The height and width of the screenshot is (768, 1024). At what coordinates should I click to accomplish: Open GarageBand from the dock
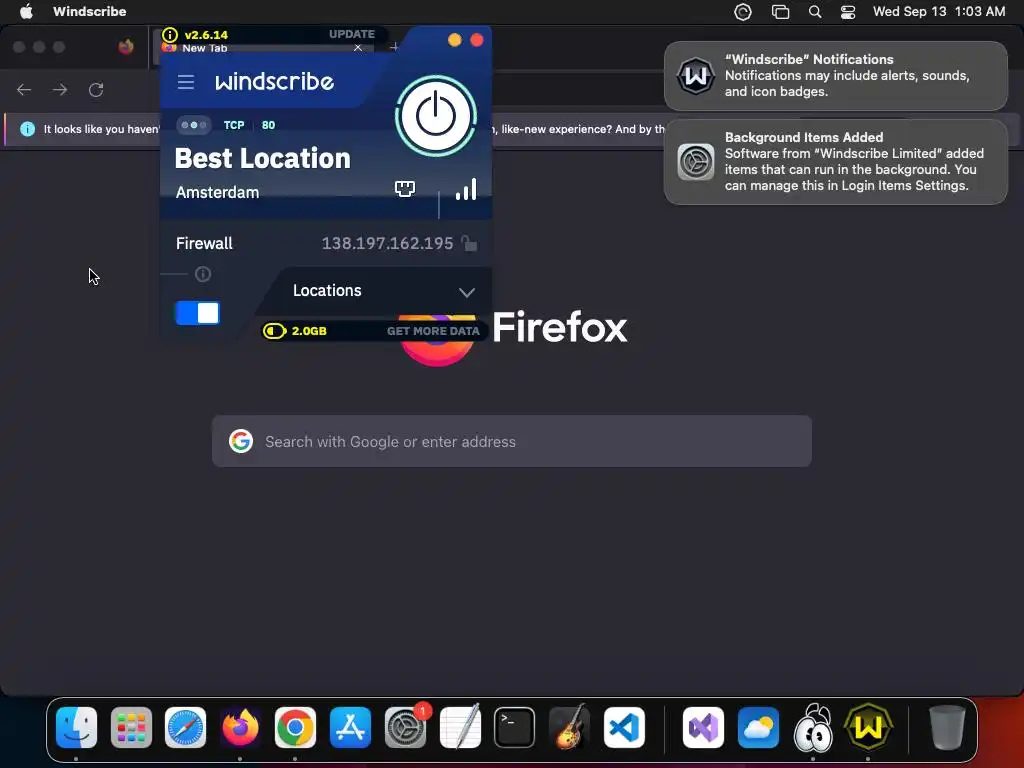569,727
